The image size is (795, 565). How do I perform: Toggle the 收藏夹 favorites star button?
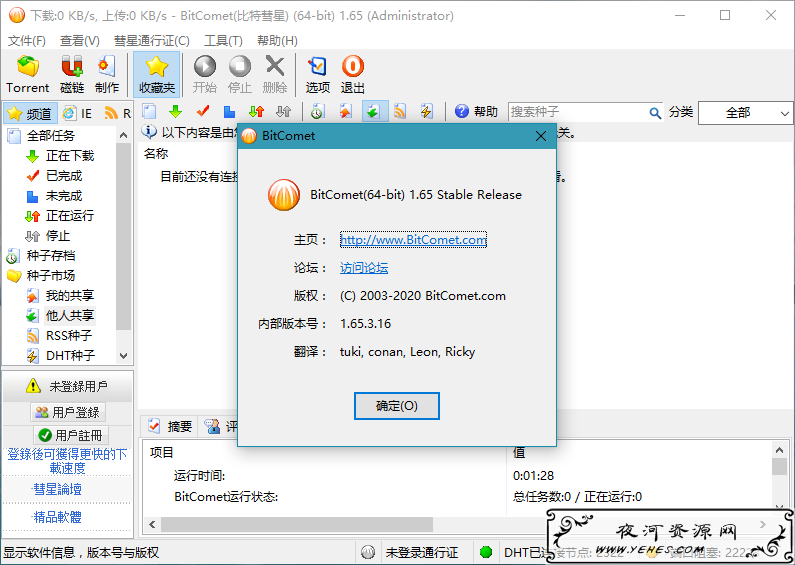click(x=157, y=74)
